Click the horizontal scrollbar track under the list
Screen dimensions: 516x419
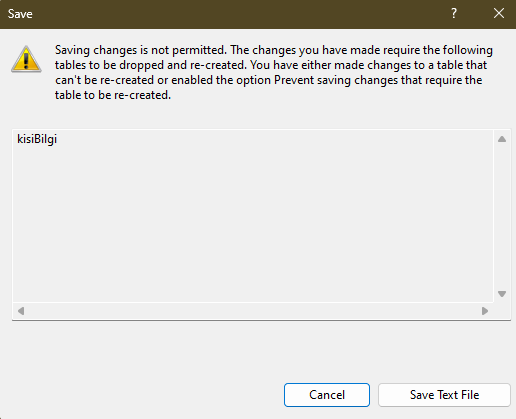click(253, 311)
